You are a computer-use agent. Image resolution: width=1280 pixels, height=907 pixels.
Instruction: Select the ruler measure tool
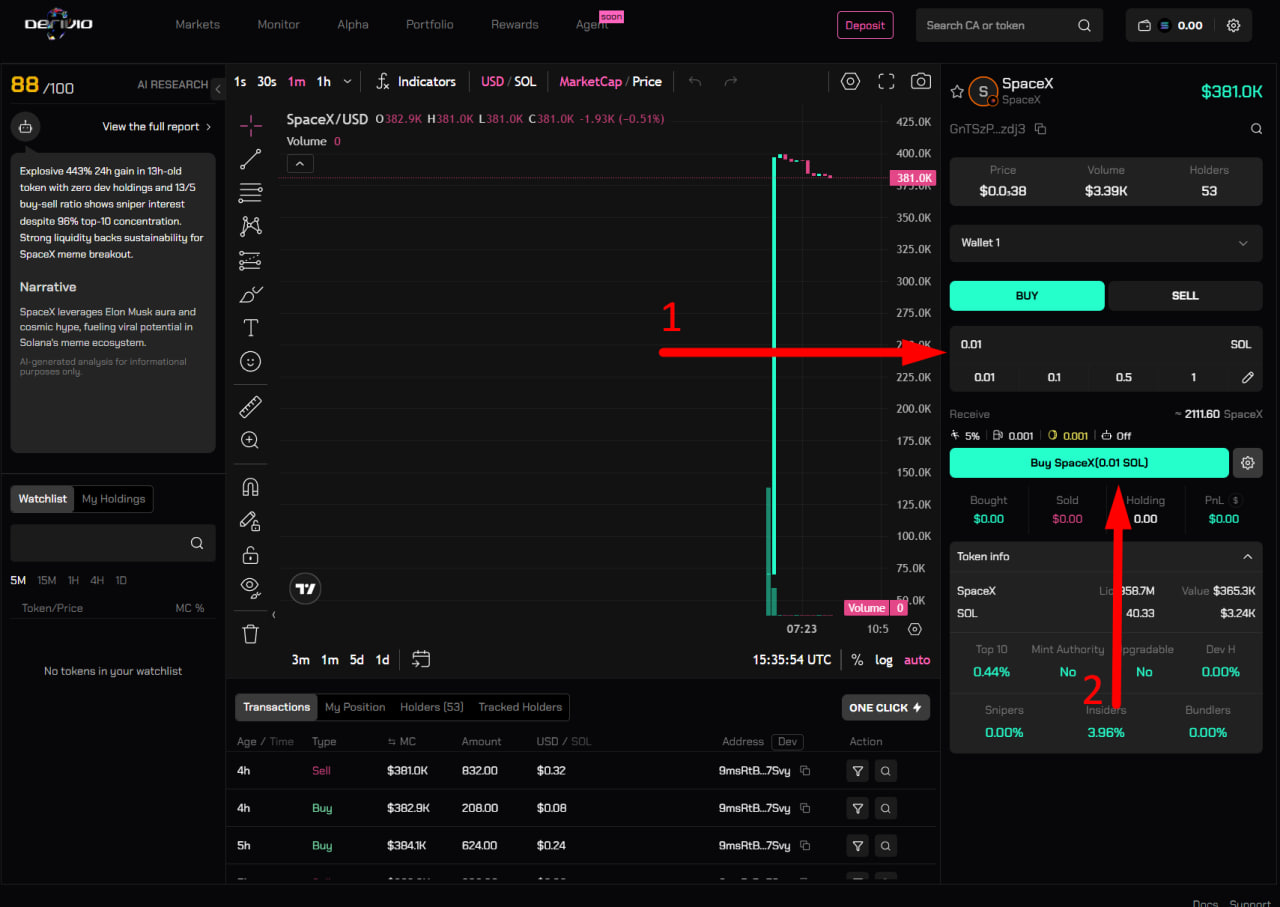pyautogui.click(x=251, y=406)
